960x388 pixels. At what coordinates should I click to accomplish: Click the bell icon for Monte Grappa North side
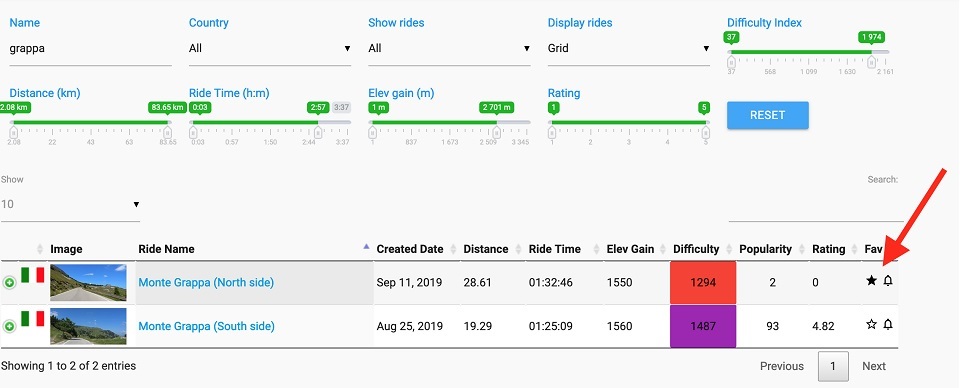click(888, 281)
